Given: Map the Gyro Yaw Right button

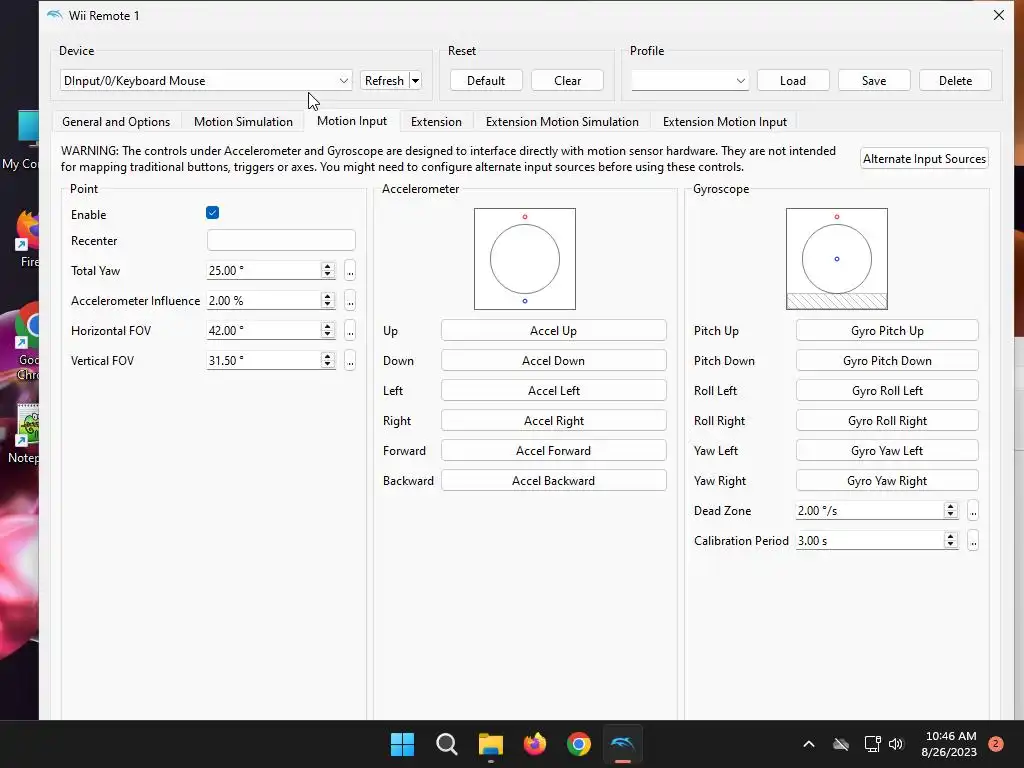Looking at the screenshot, I should [887, 481].
